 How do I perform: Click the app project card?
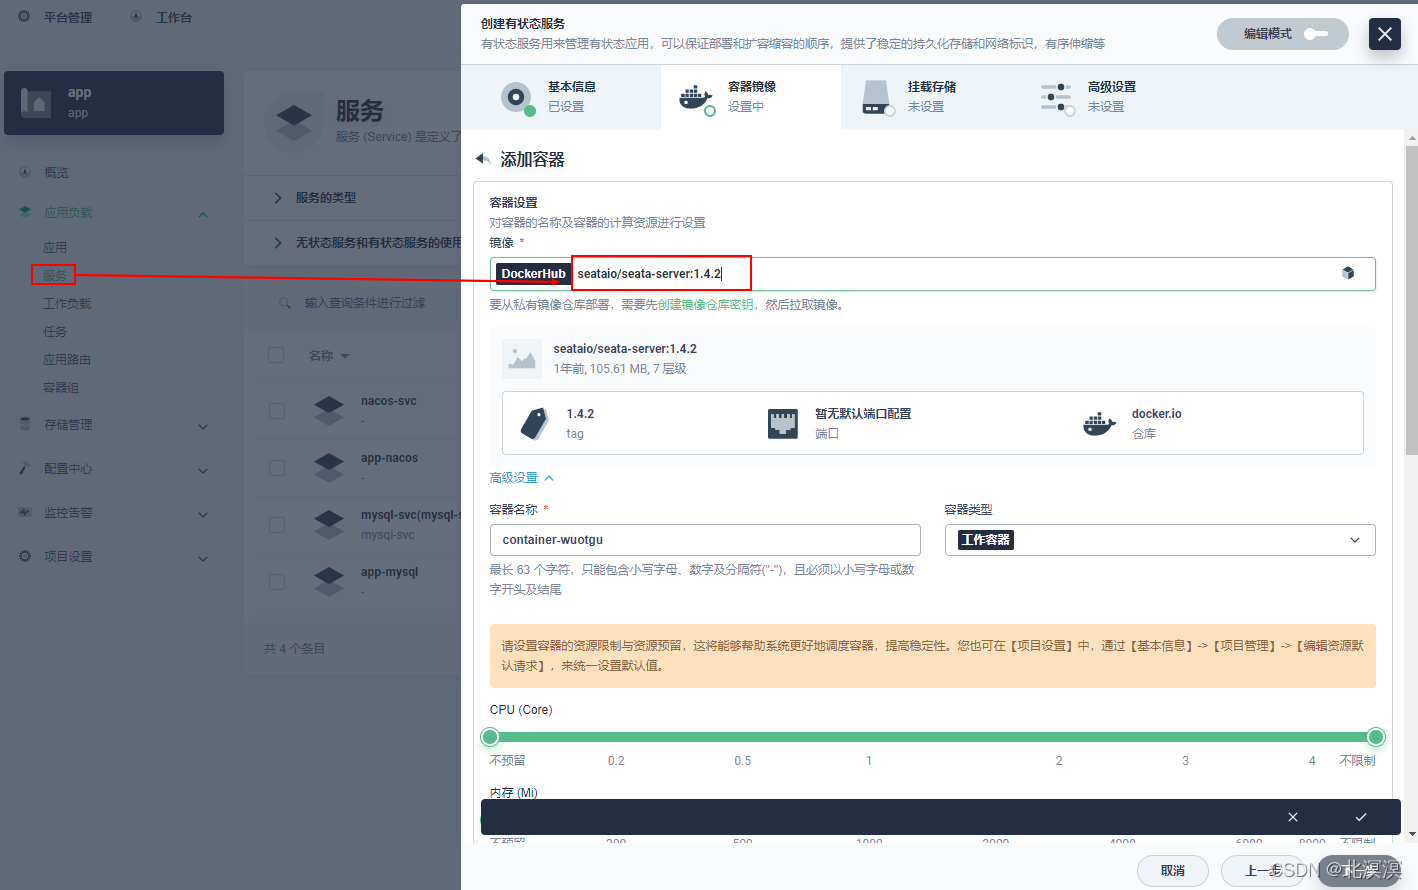click(x=114, y=103)
